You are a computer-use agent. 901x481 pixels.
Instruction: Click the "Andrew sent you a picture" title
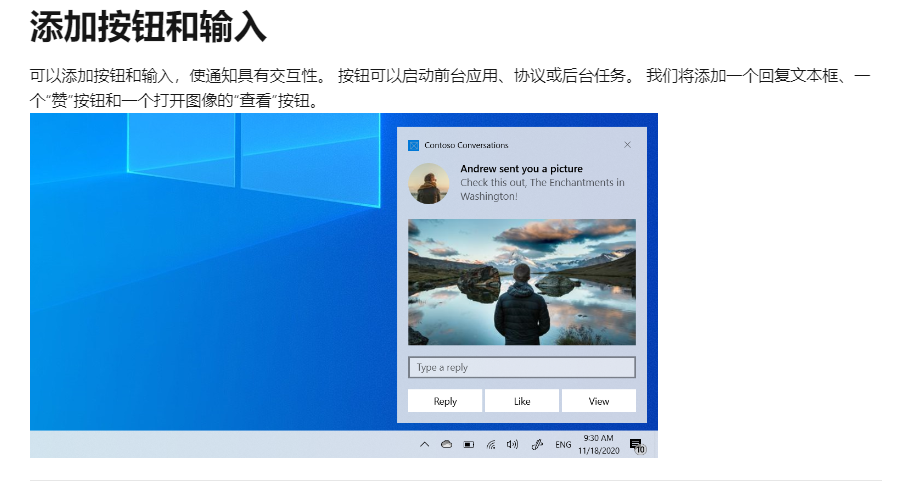pos(521,169)
